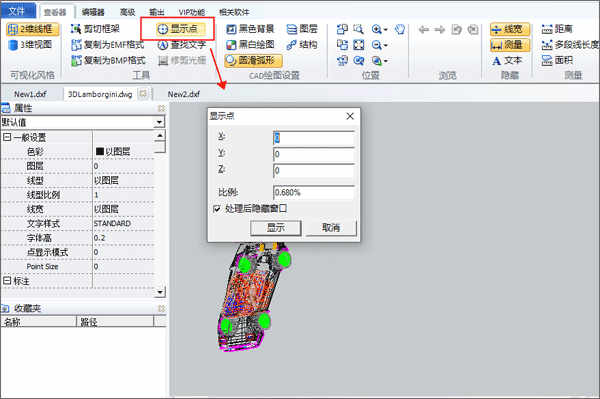The image size is (600, 399).
Task: Open the 编辑器 ribbon tab
Action: click(x=93, y=12)
